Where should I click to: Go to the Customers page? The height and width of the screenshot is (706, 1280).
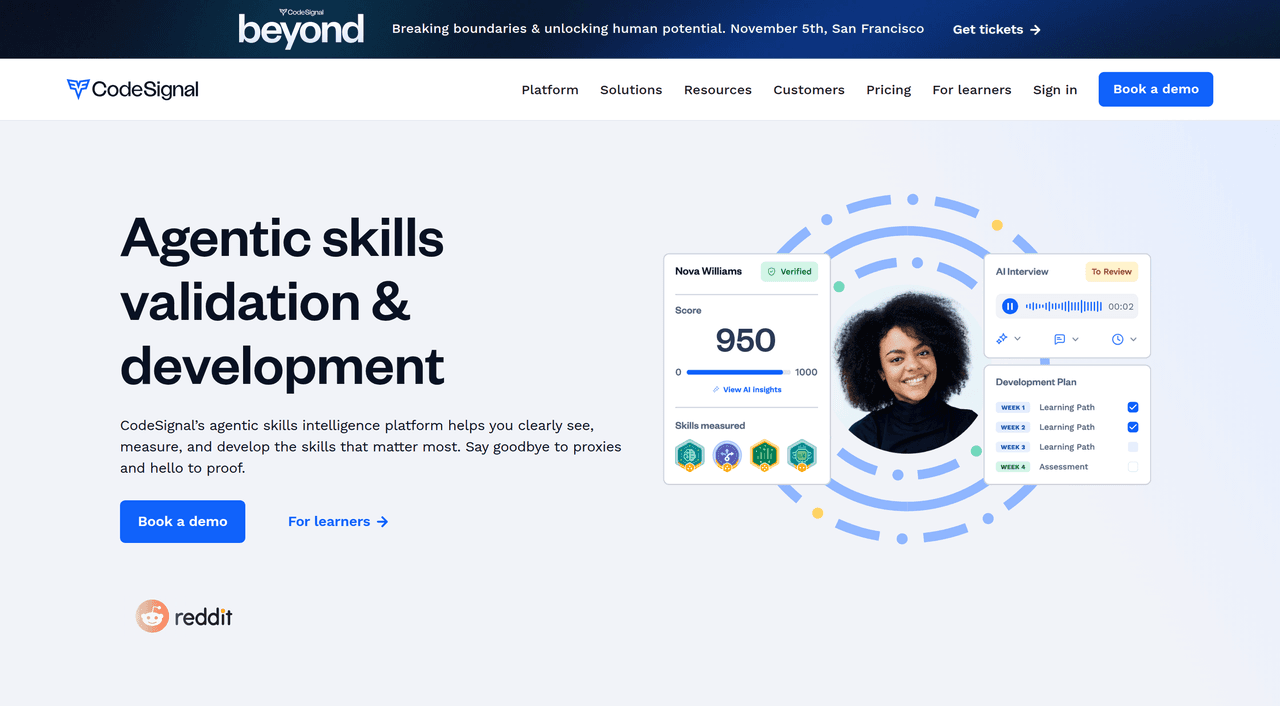click(x=809, y=90)
